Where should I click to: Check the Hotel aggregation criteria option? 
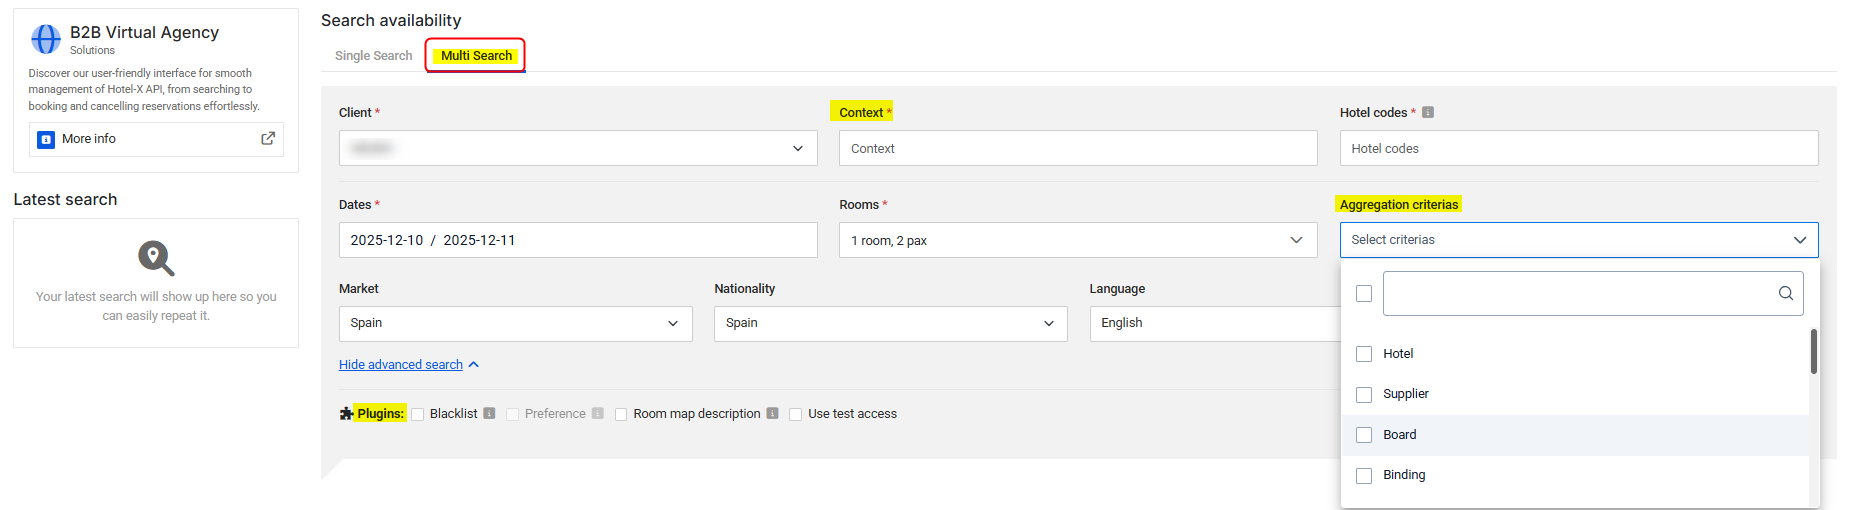point(1364,354)
